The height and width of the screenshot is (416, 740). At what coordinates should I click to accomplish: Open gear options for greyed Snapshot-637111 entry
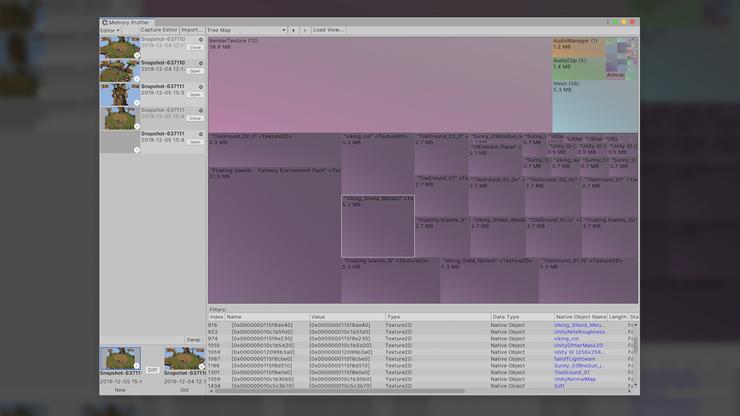[x=201, y=110]
